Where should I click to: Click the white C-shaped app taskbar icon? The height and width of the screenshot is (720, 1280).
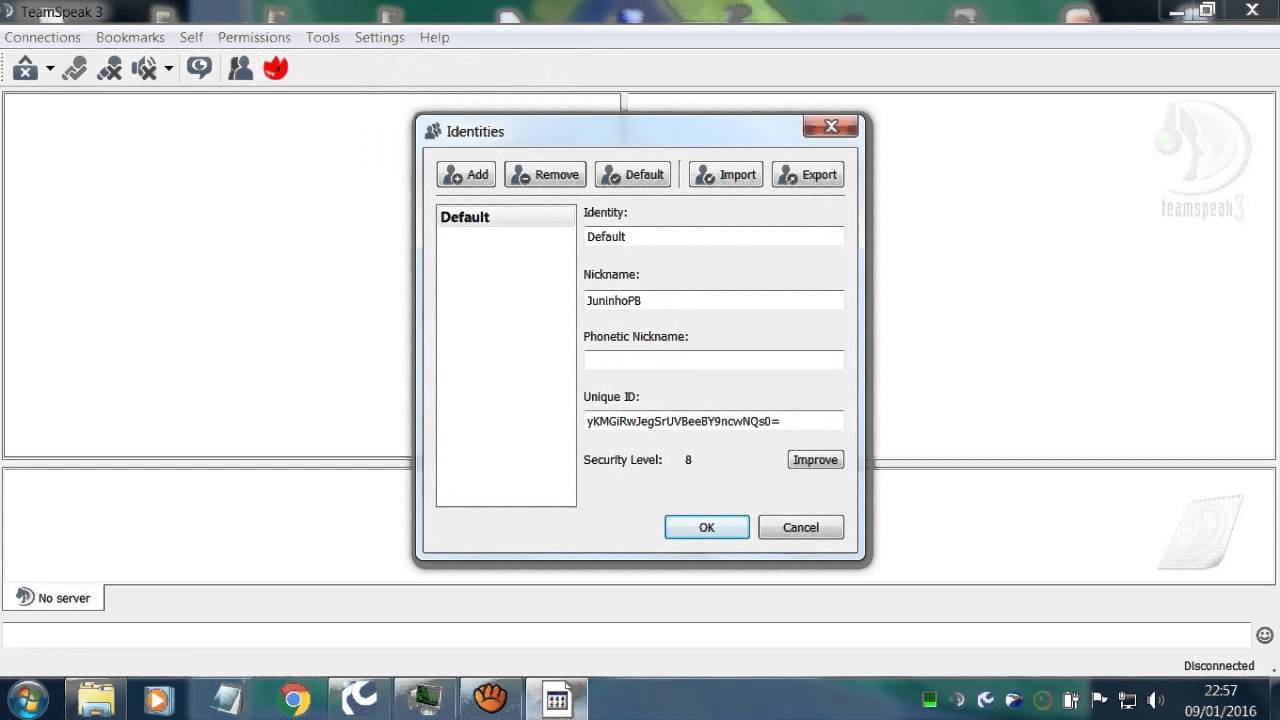[359, 699]
